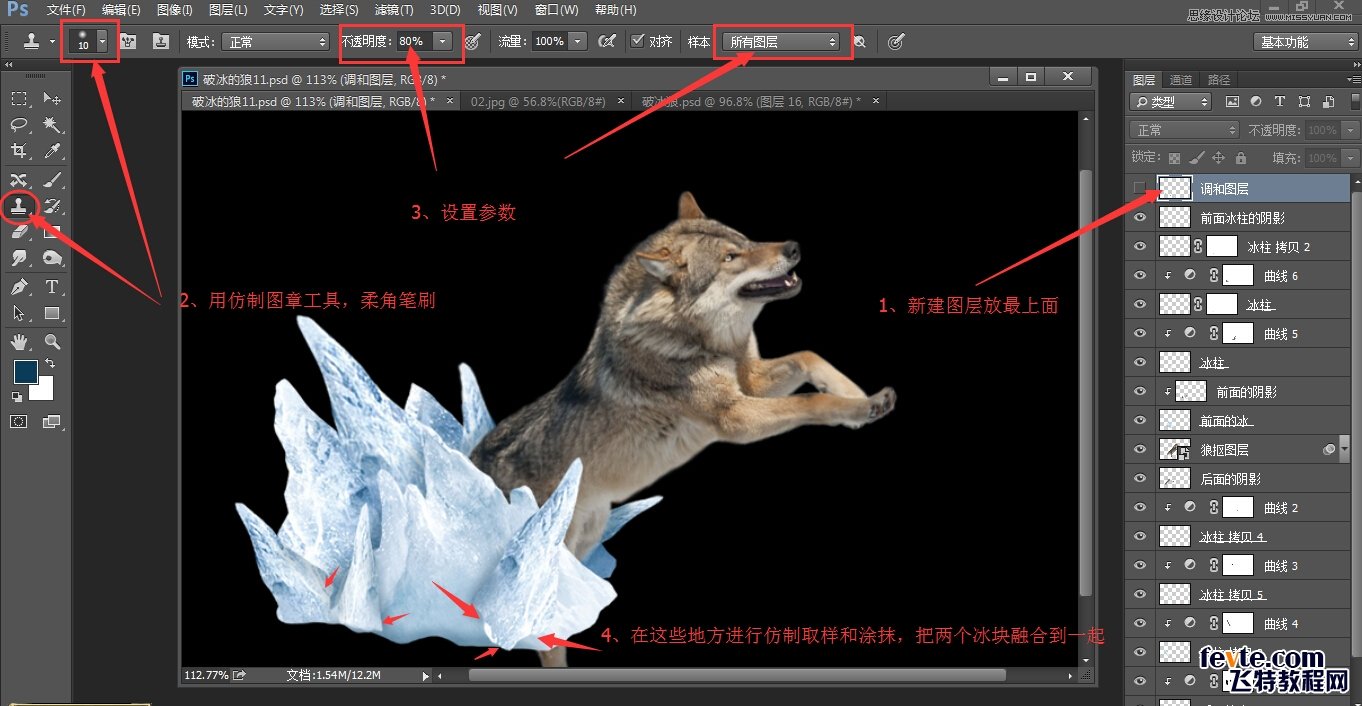Open the 流量 flow slider arrow
Image resolution: width=1362 pixels, height=706 pixels.
click(x=578, y=42)
